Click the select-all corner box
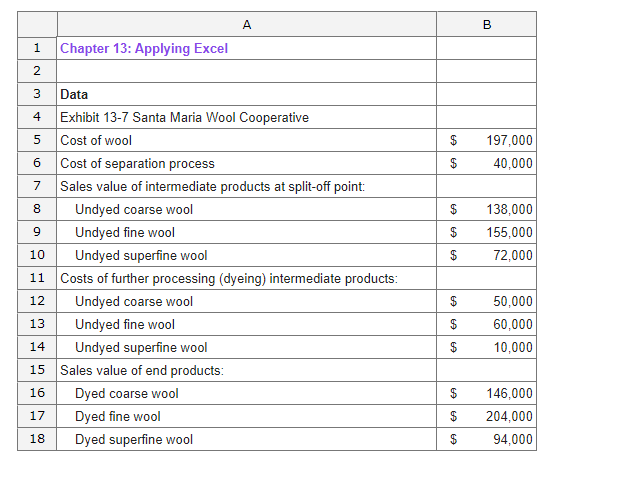Viewport: 619px width, 483px height. click(37, 24)
